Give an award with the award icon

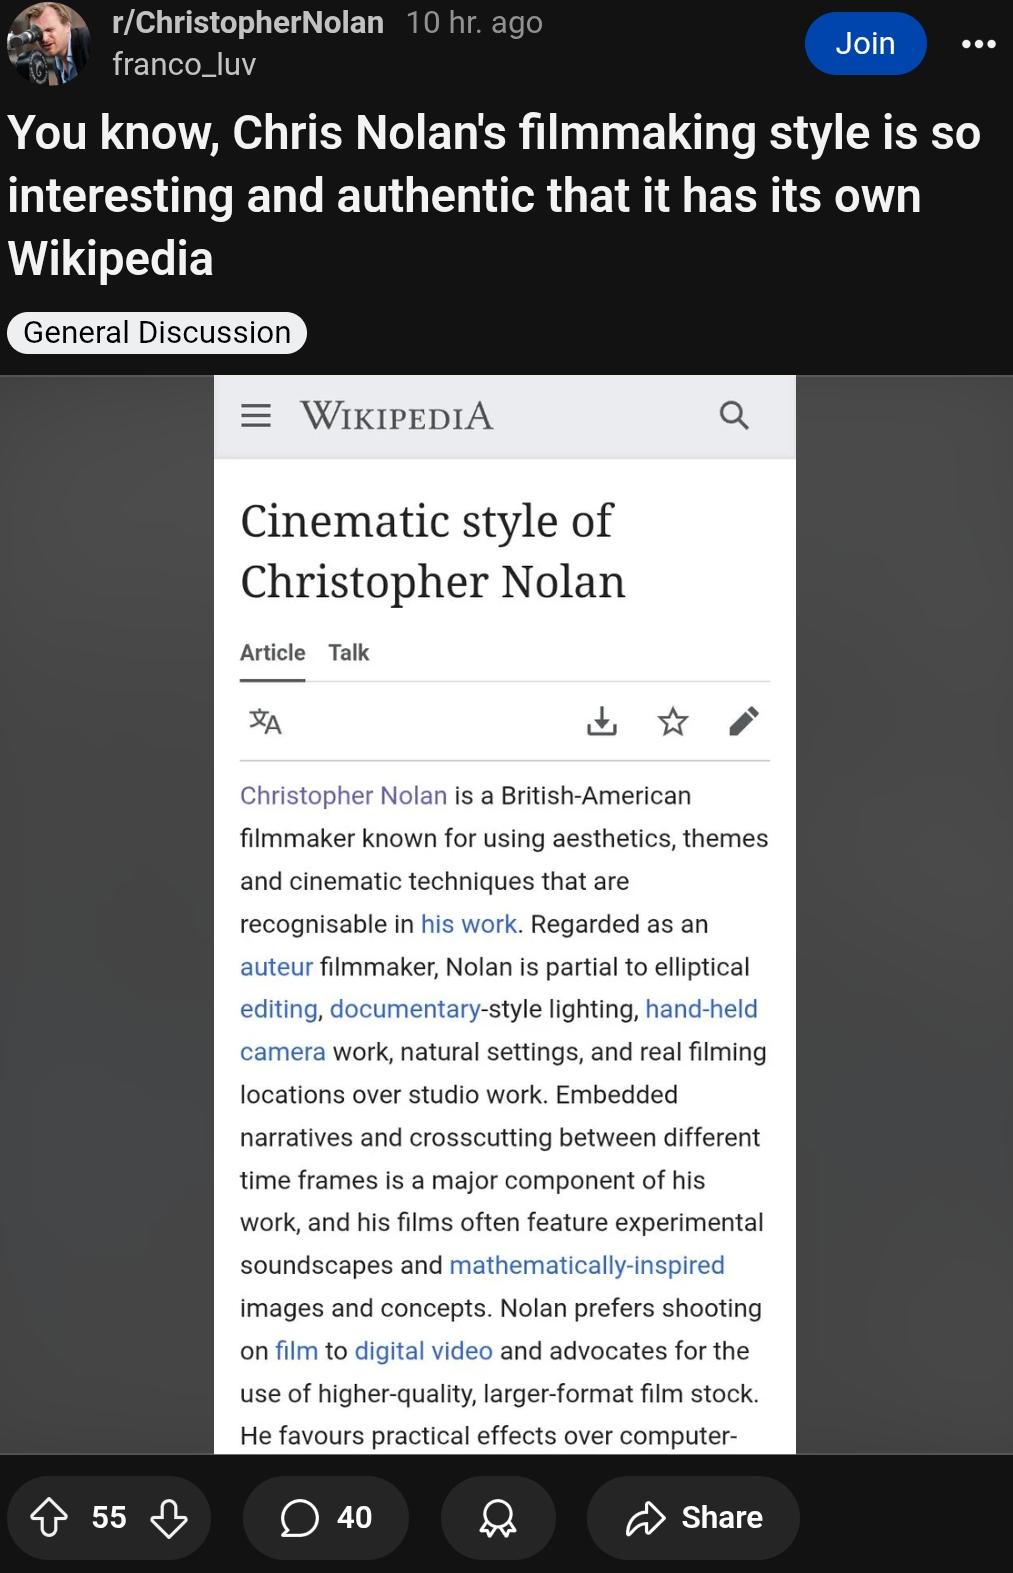[x=498, y=1517]
